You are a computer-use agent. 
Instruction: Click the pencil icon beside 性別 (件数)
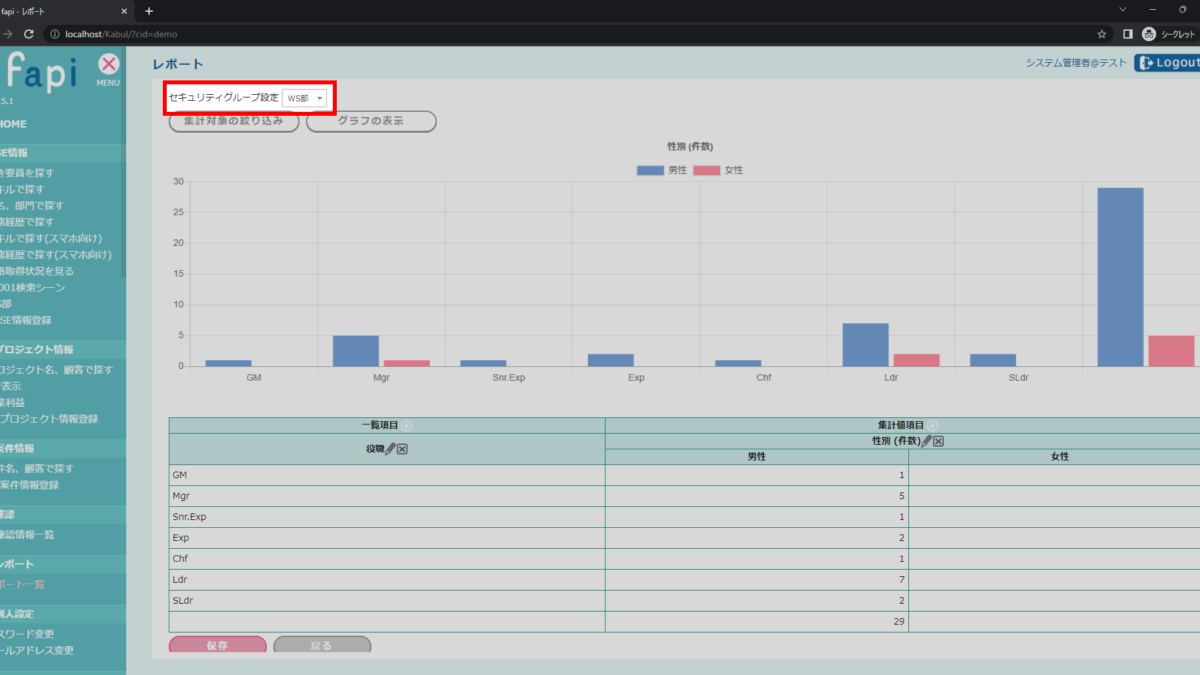pyautogui.click(x=927, y=441)
